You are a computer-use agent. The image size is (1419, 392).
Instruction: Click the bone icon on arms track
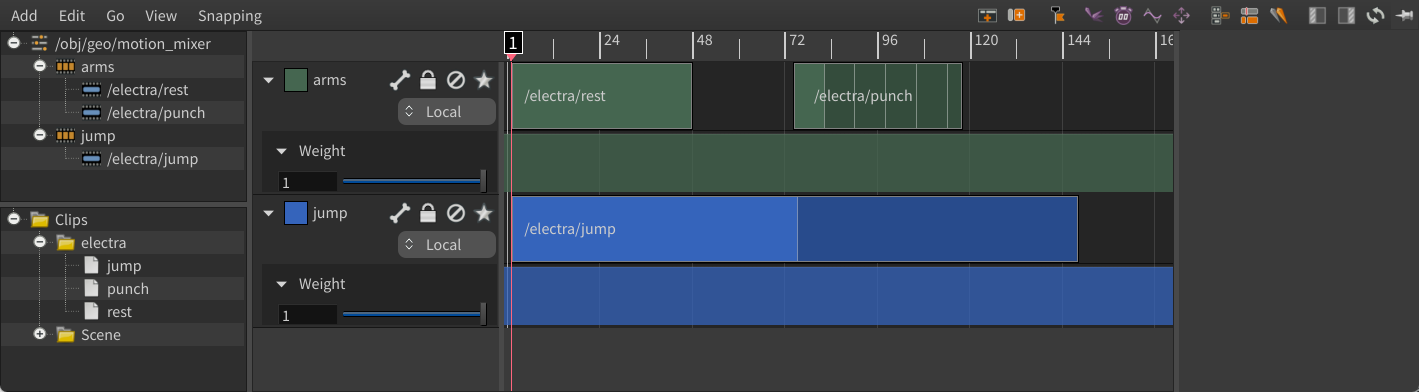(x=400, y=80)
